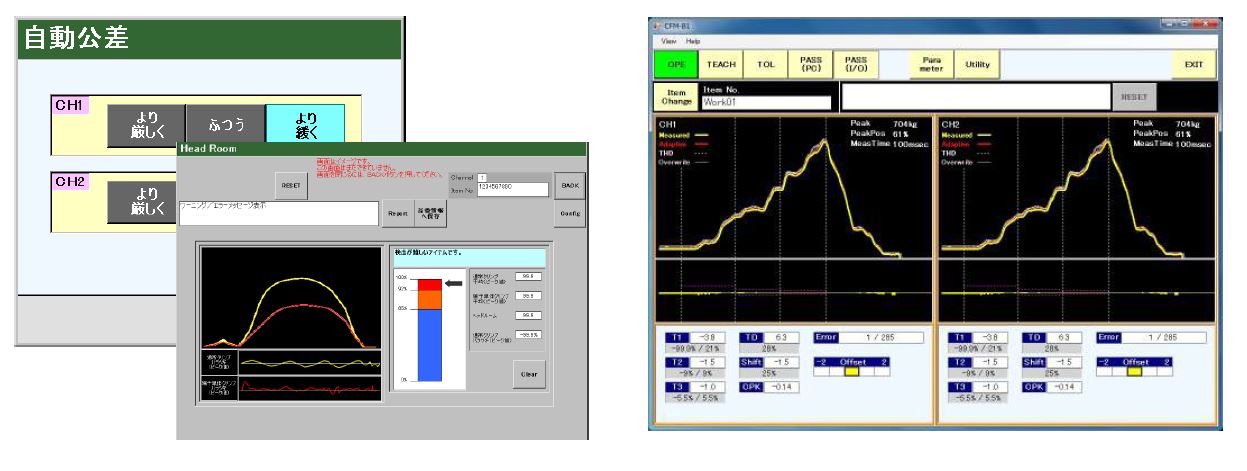Open the TEACH screen
Screen dimensions: 1247x471
point(721,65)
